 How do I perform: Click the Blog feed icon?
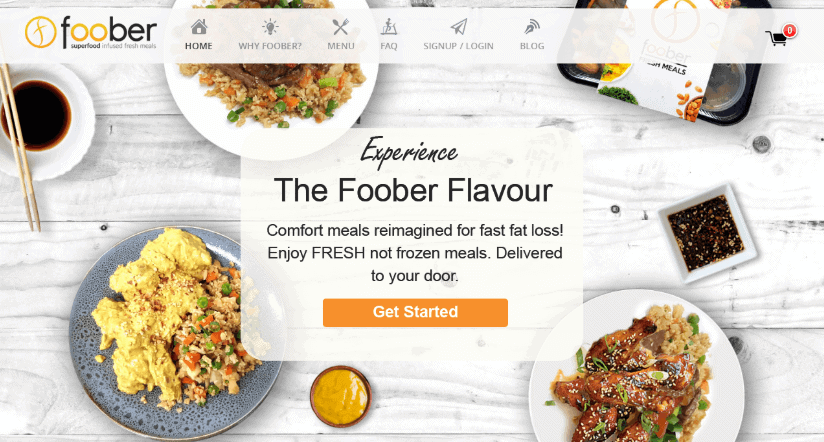[x=532, y=27]
